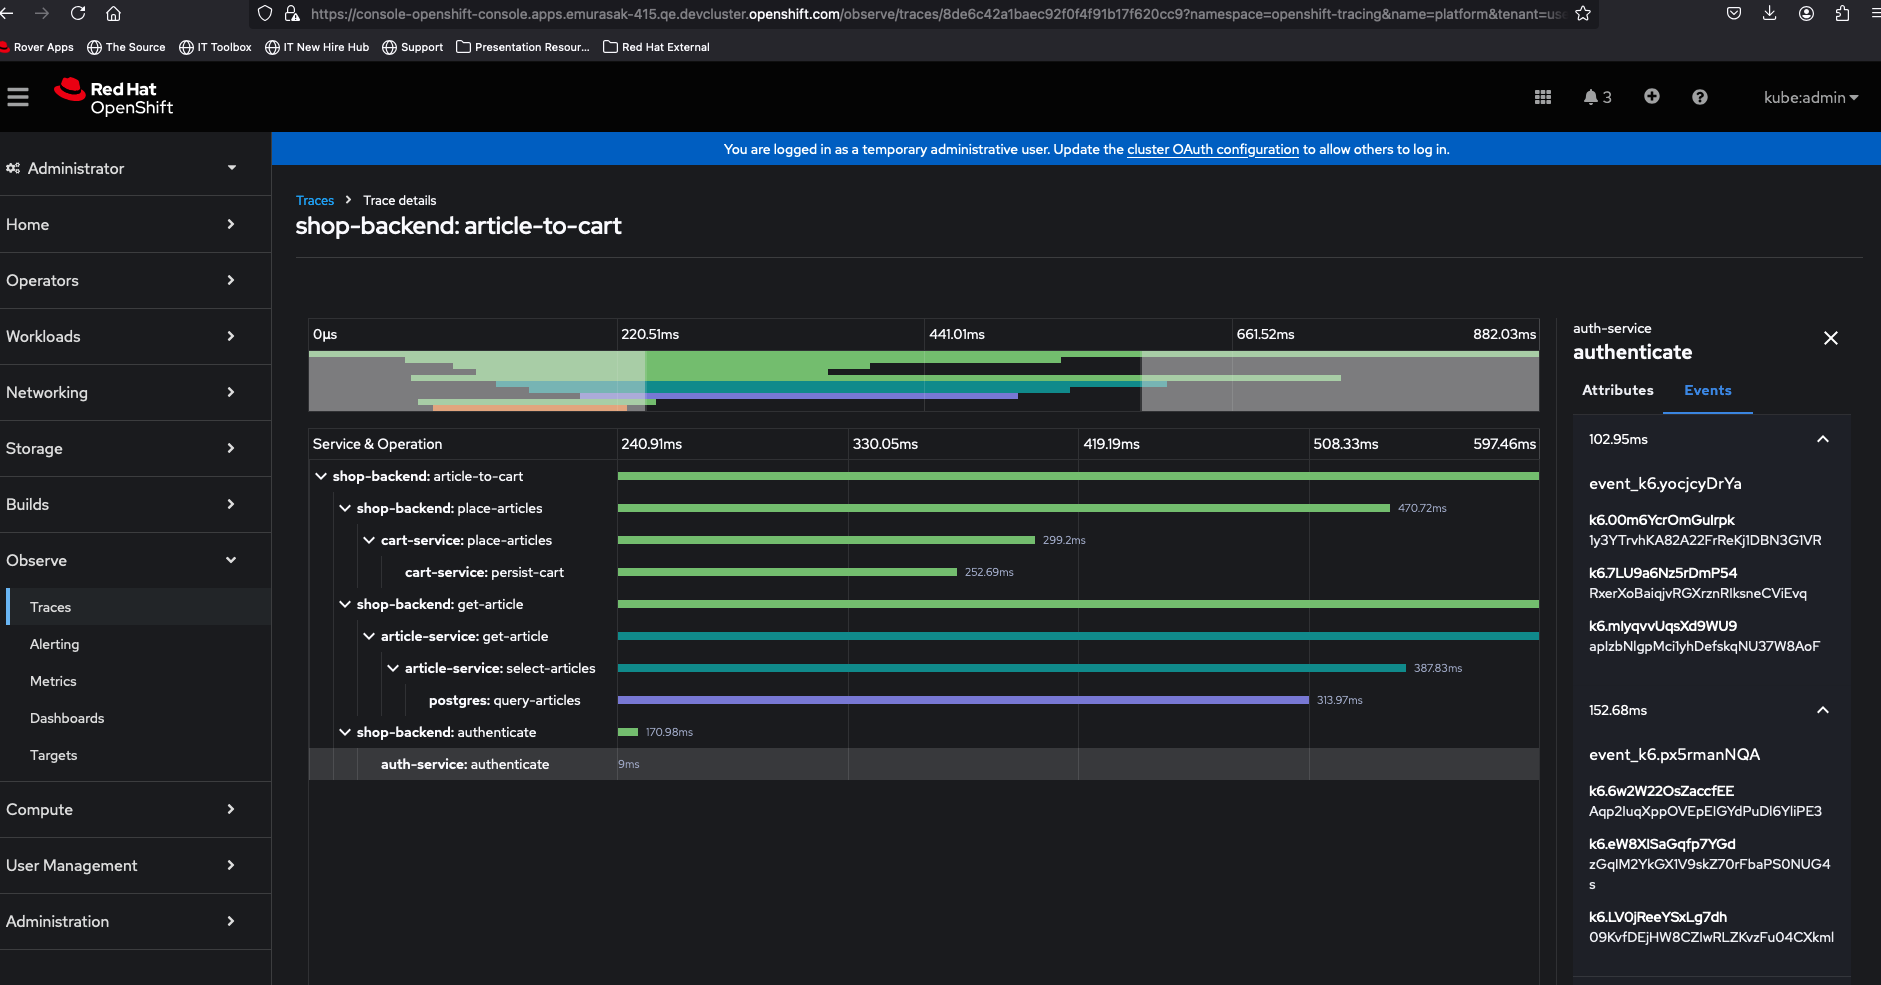Click the postgres query-articles purple duration bar
Viewport: 1881px width, 985px height.
[x=963, y=700]
